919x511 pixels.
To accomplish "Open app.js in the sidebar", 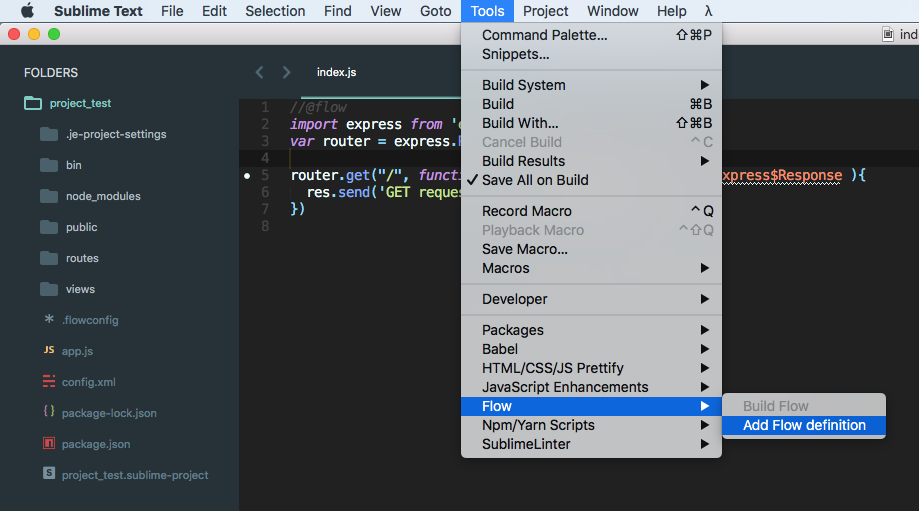I will coord(77,351).
